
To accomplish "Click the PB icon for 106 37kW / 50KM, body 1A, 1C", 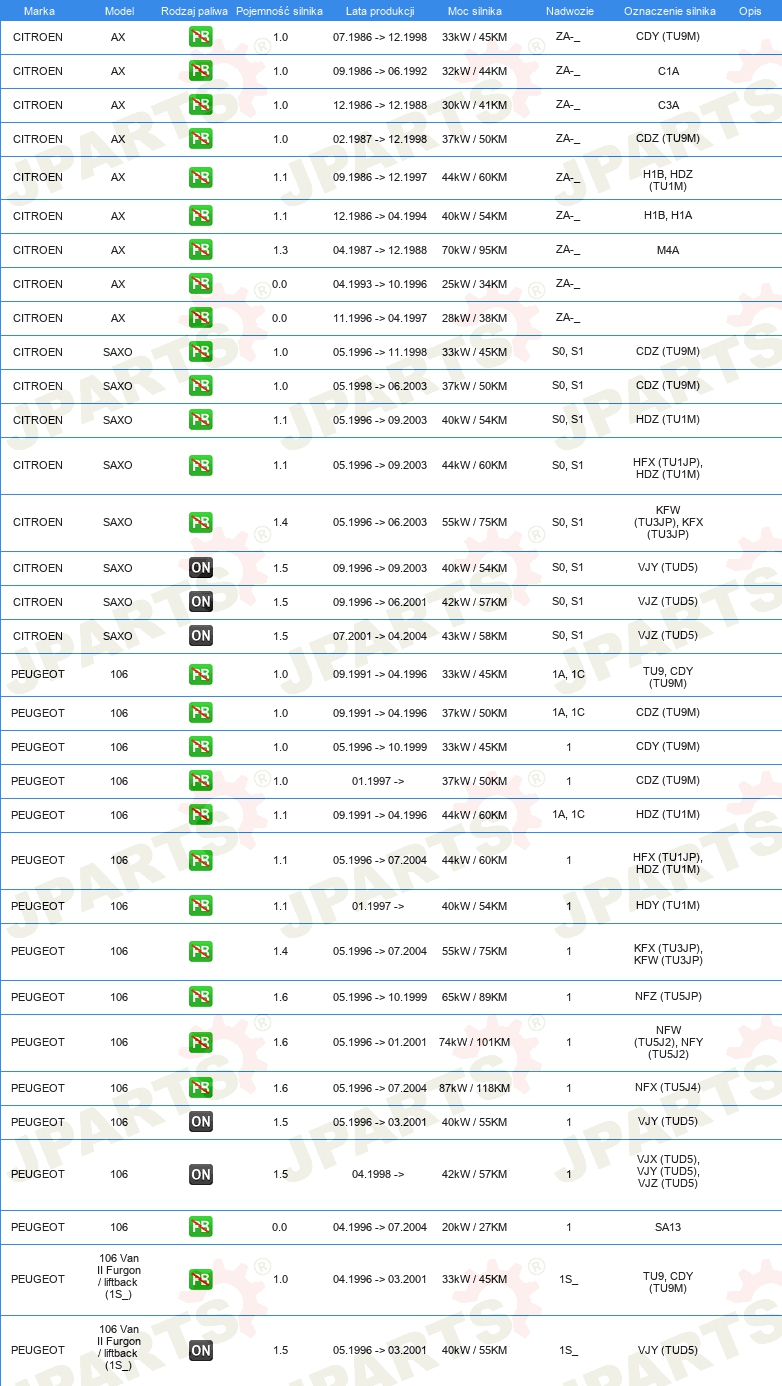I will click(x=201, y=713).
